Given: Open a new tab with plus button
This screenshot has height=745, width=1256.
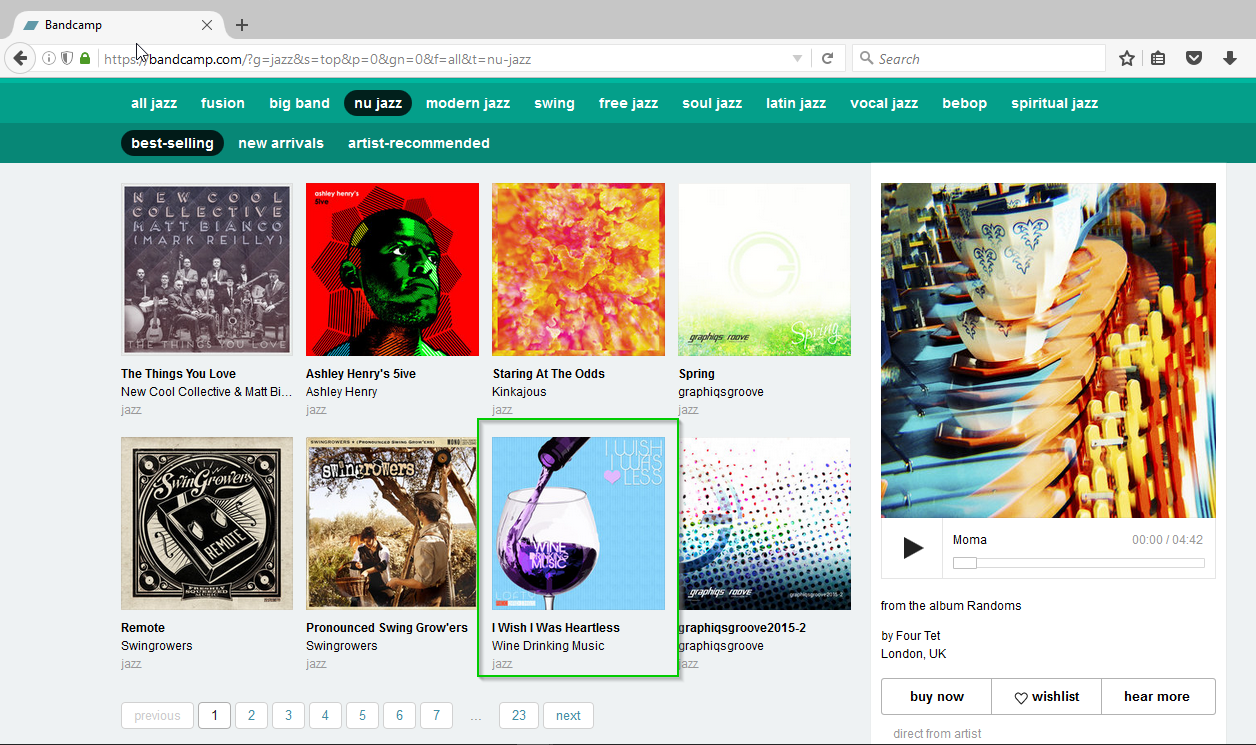Looking at the screenshot, I should [242, 25].
